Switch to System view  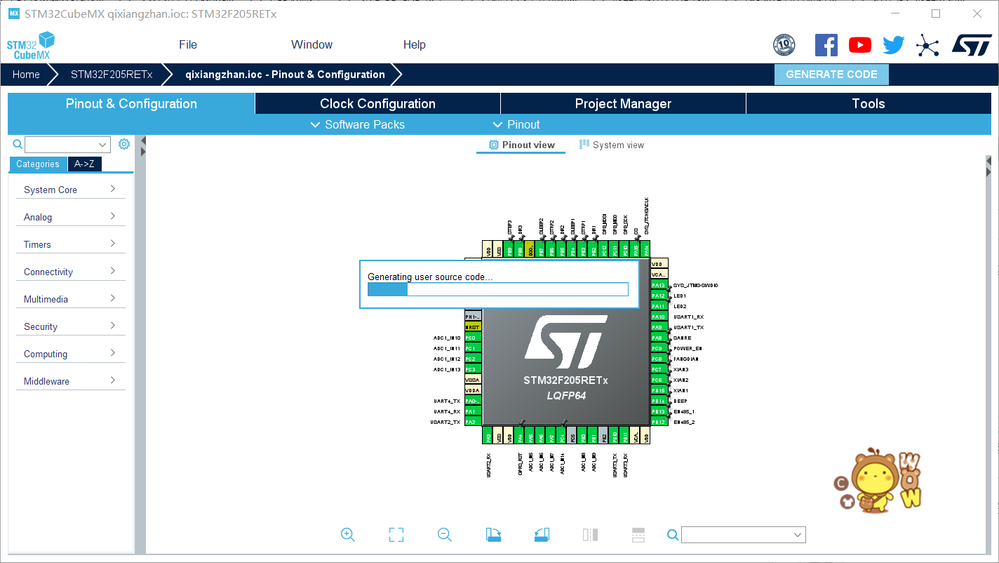coord(612,145)
